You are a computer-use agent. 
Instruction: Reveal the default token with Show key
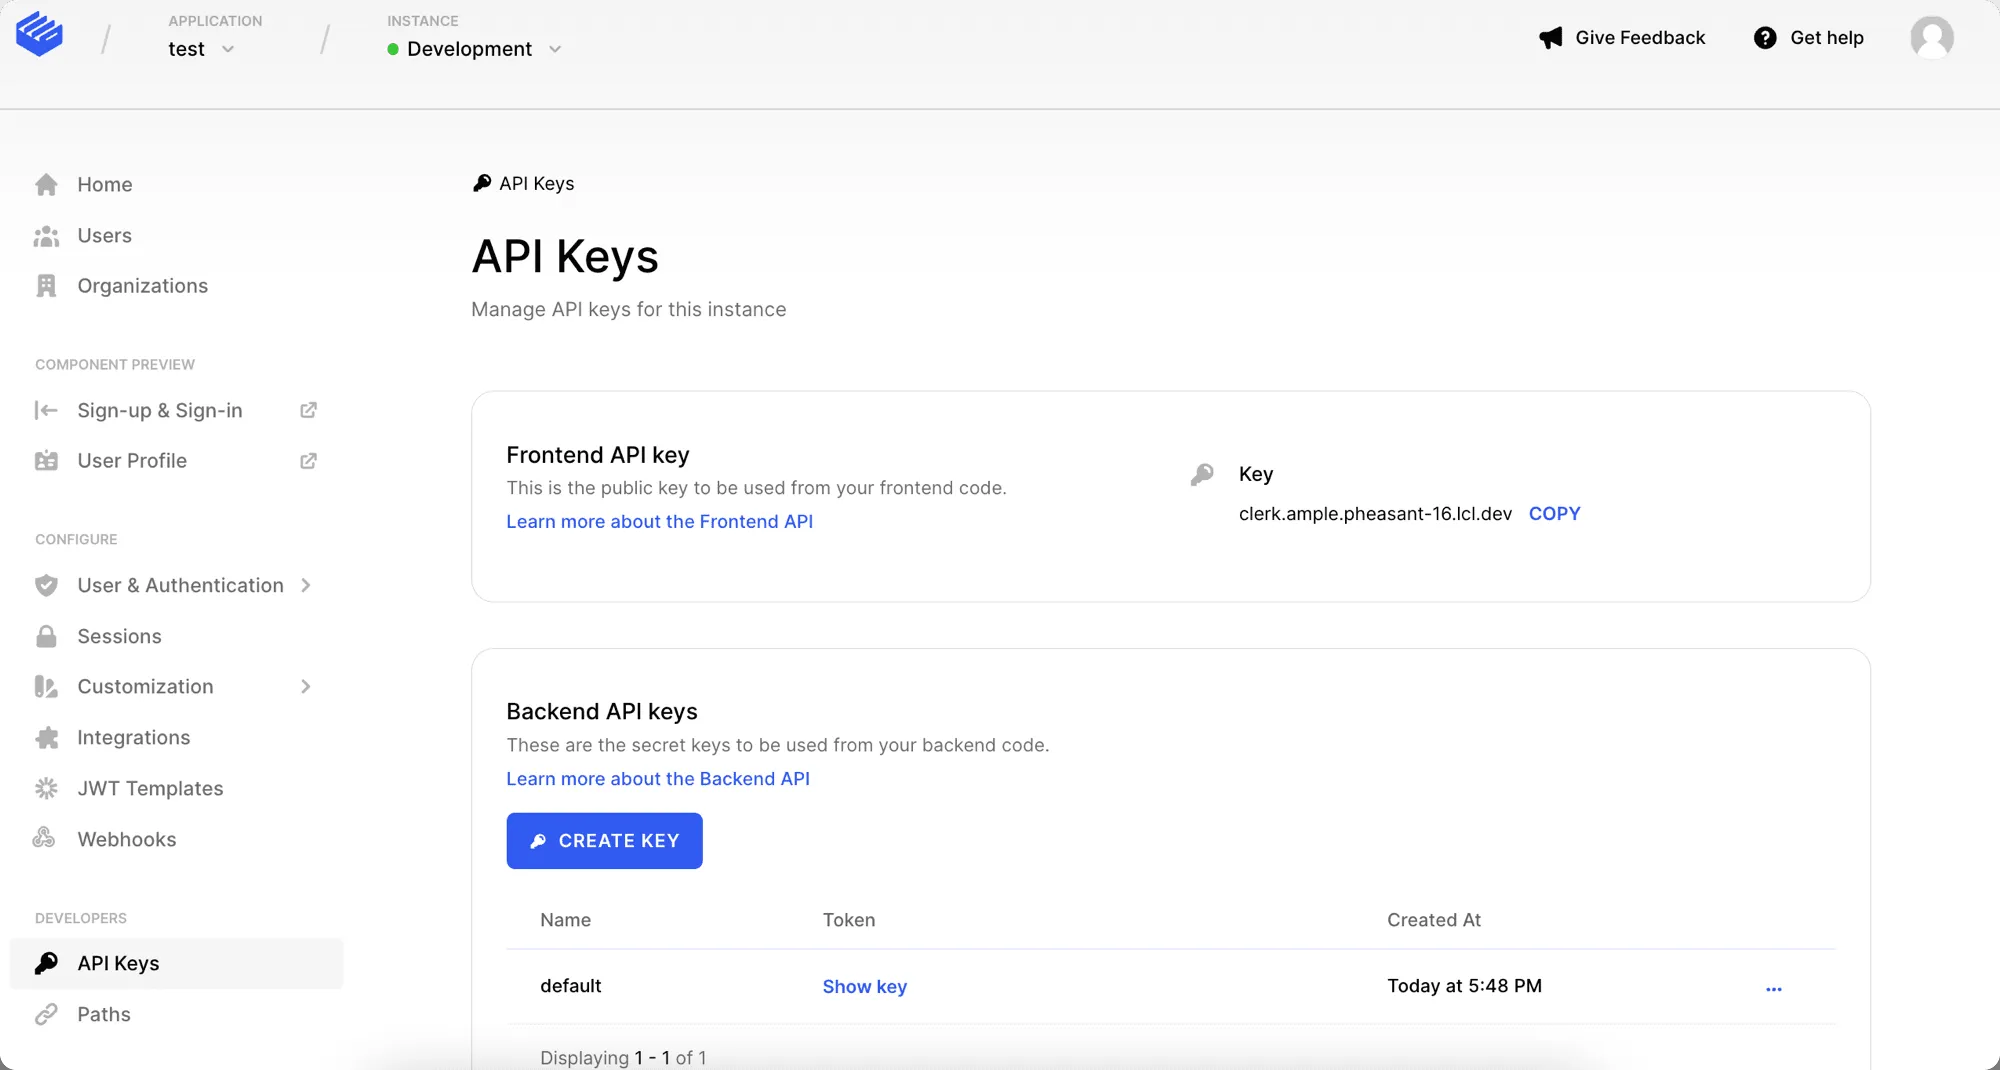pyautogui.click(x=864, y=987)
